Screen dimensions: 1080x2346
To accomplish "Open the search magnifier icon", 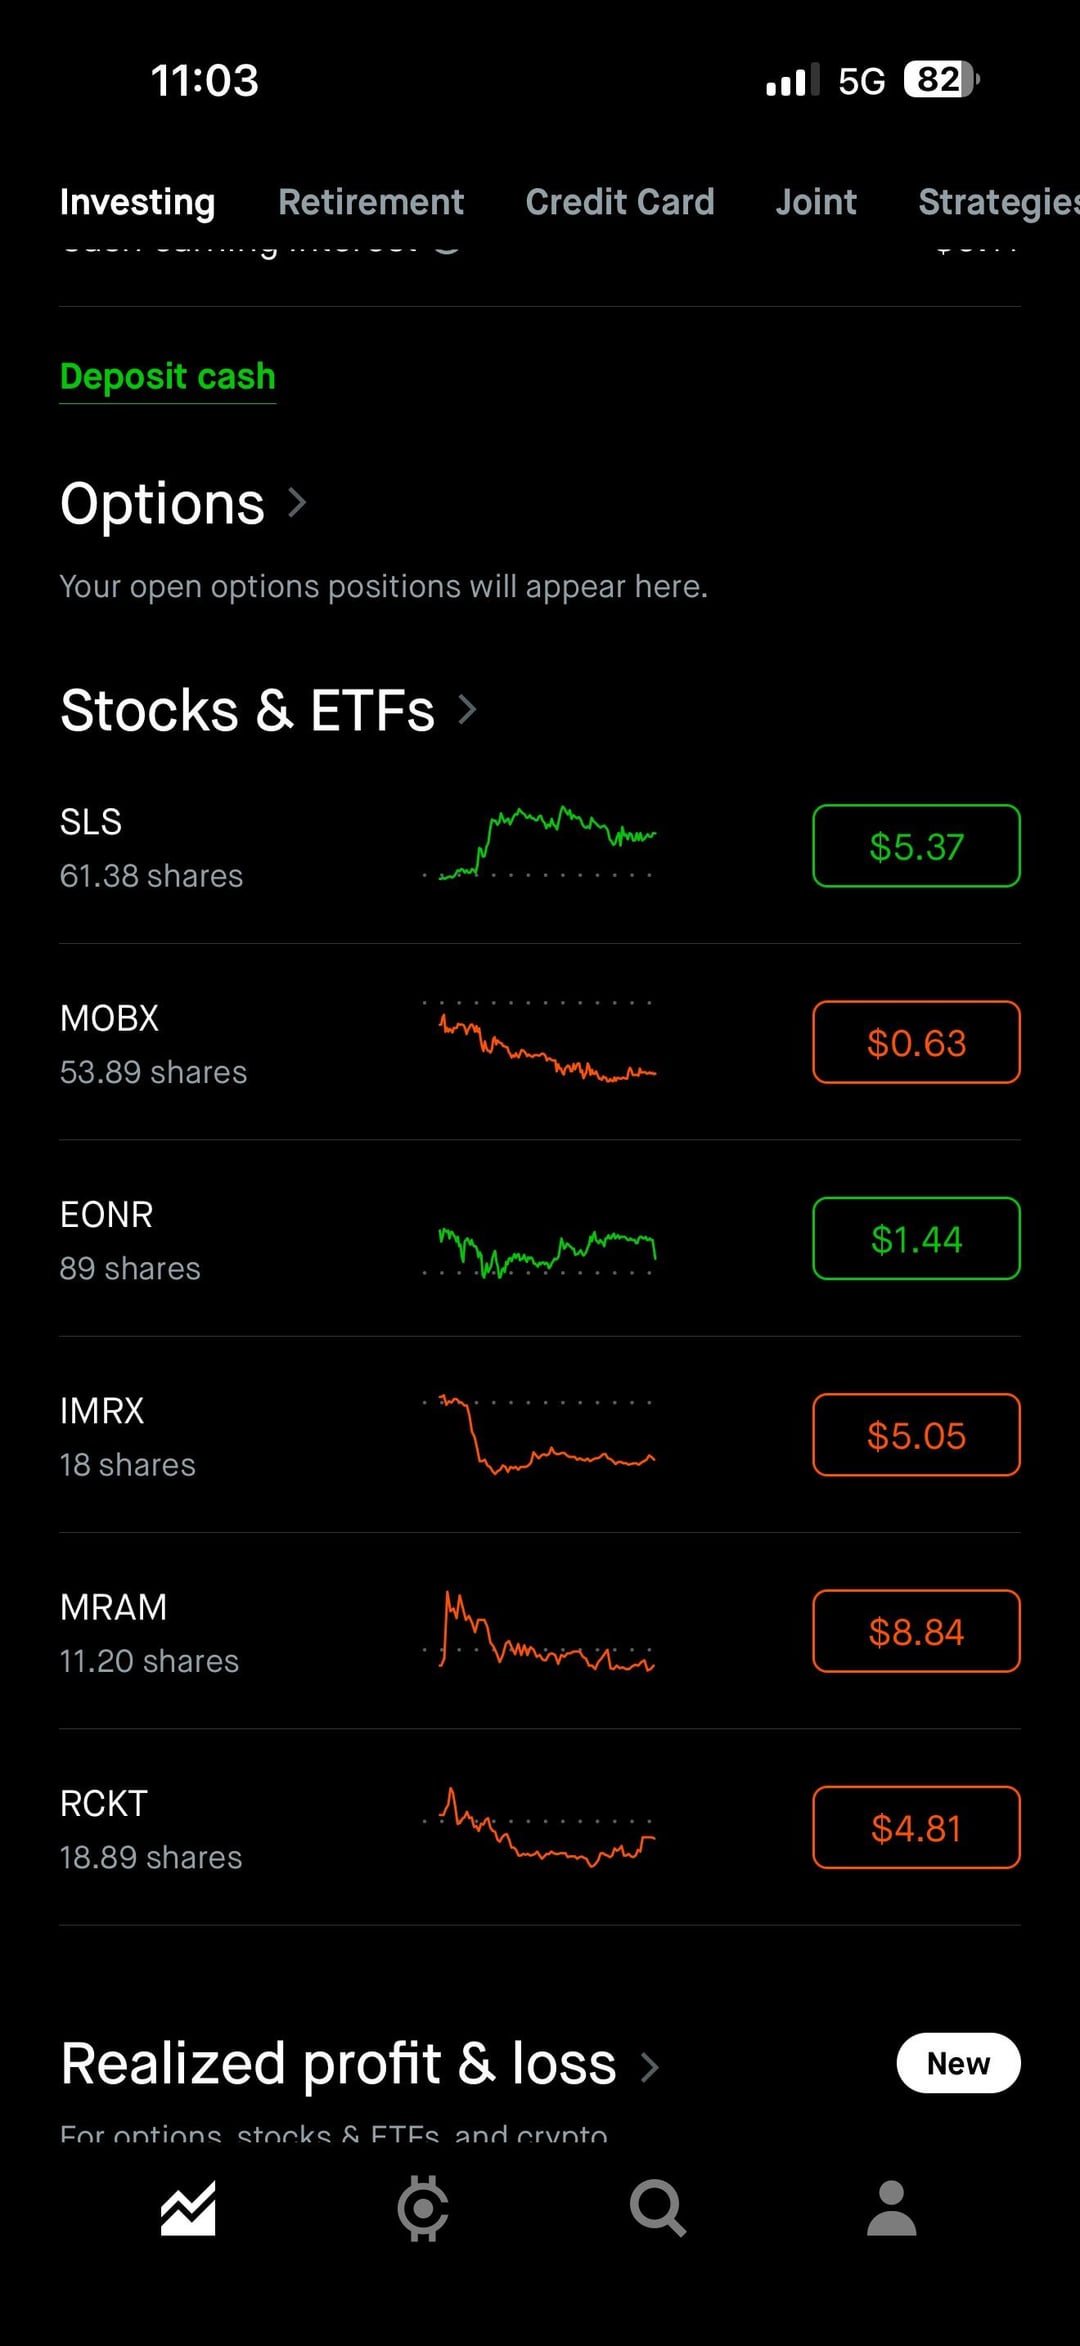I will [657, 2208].
